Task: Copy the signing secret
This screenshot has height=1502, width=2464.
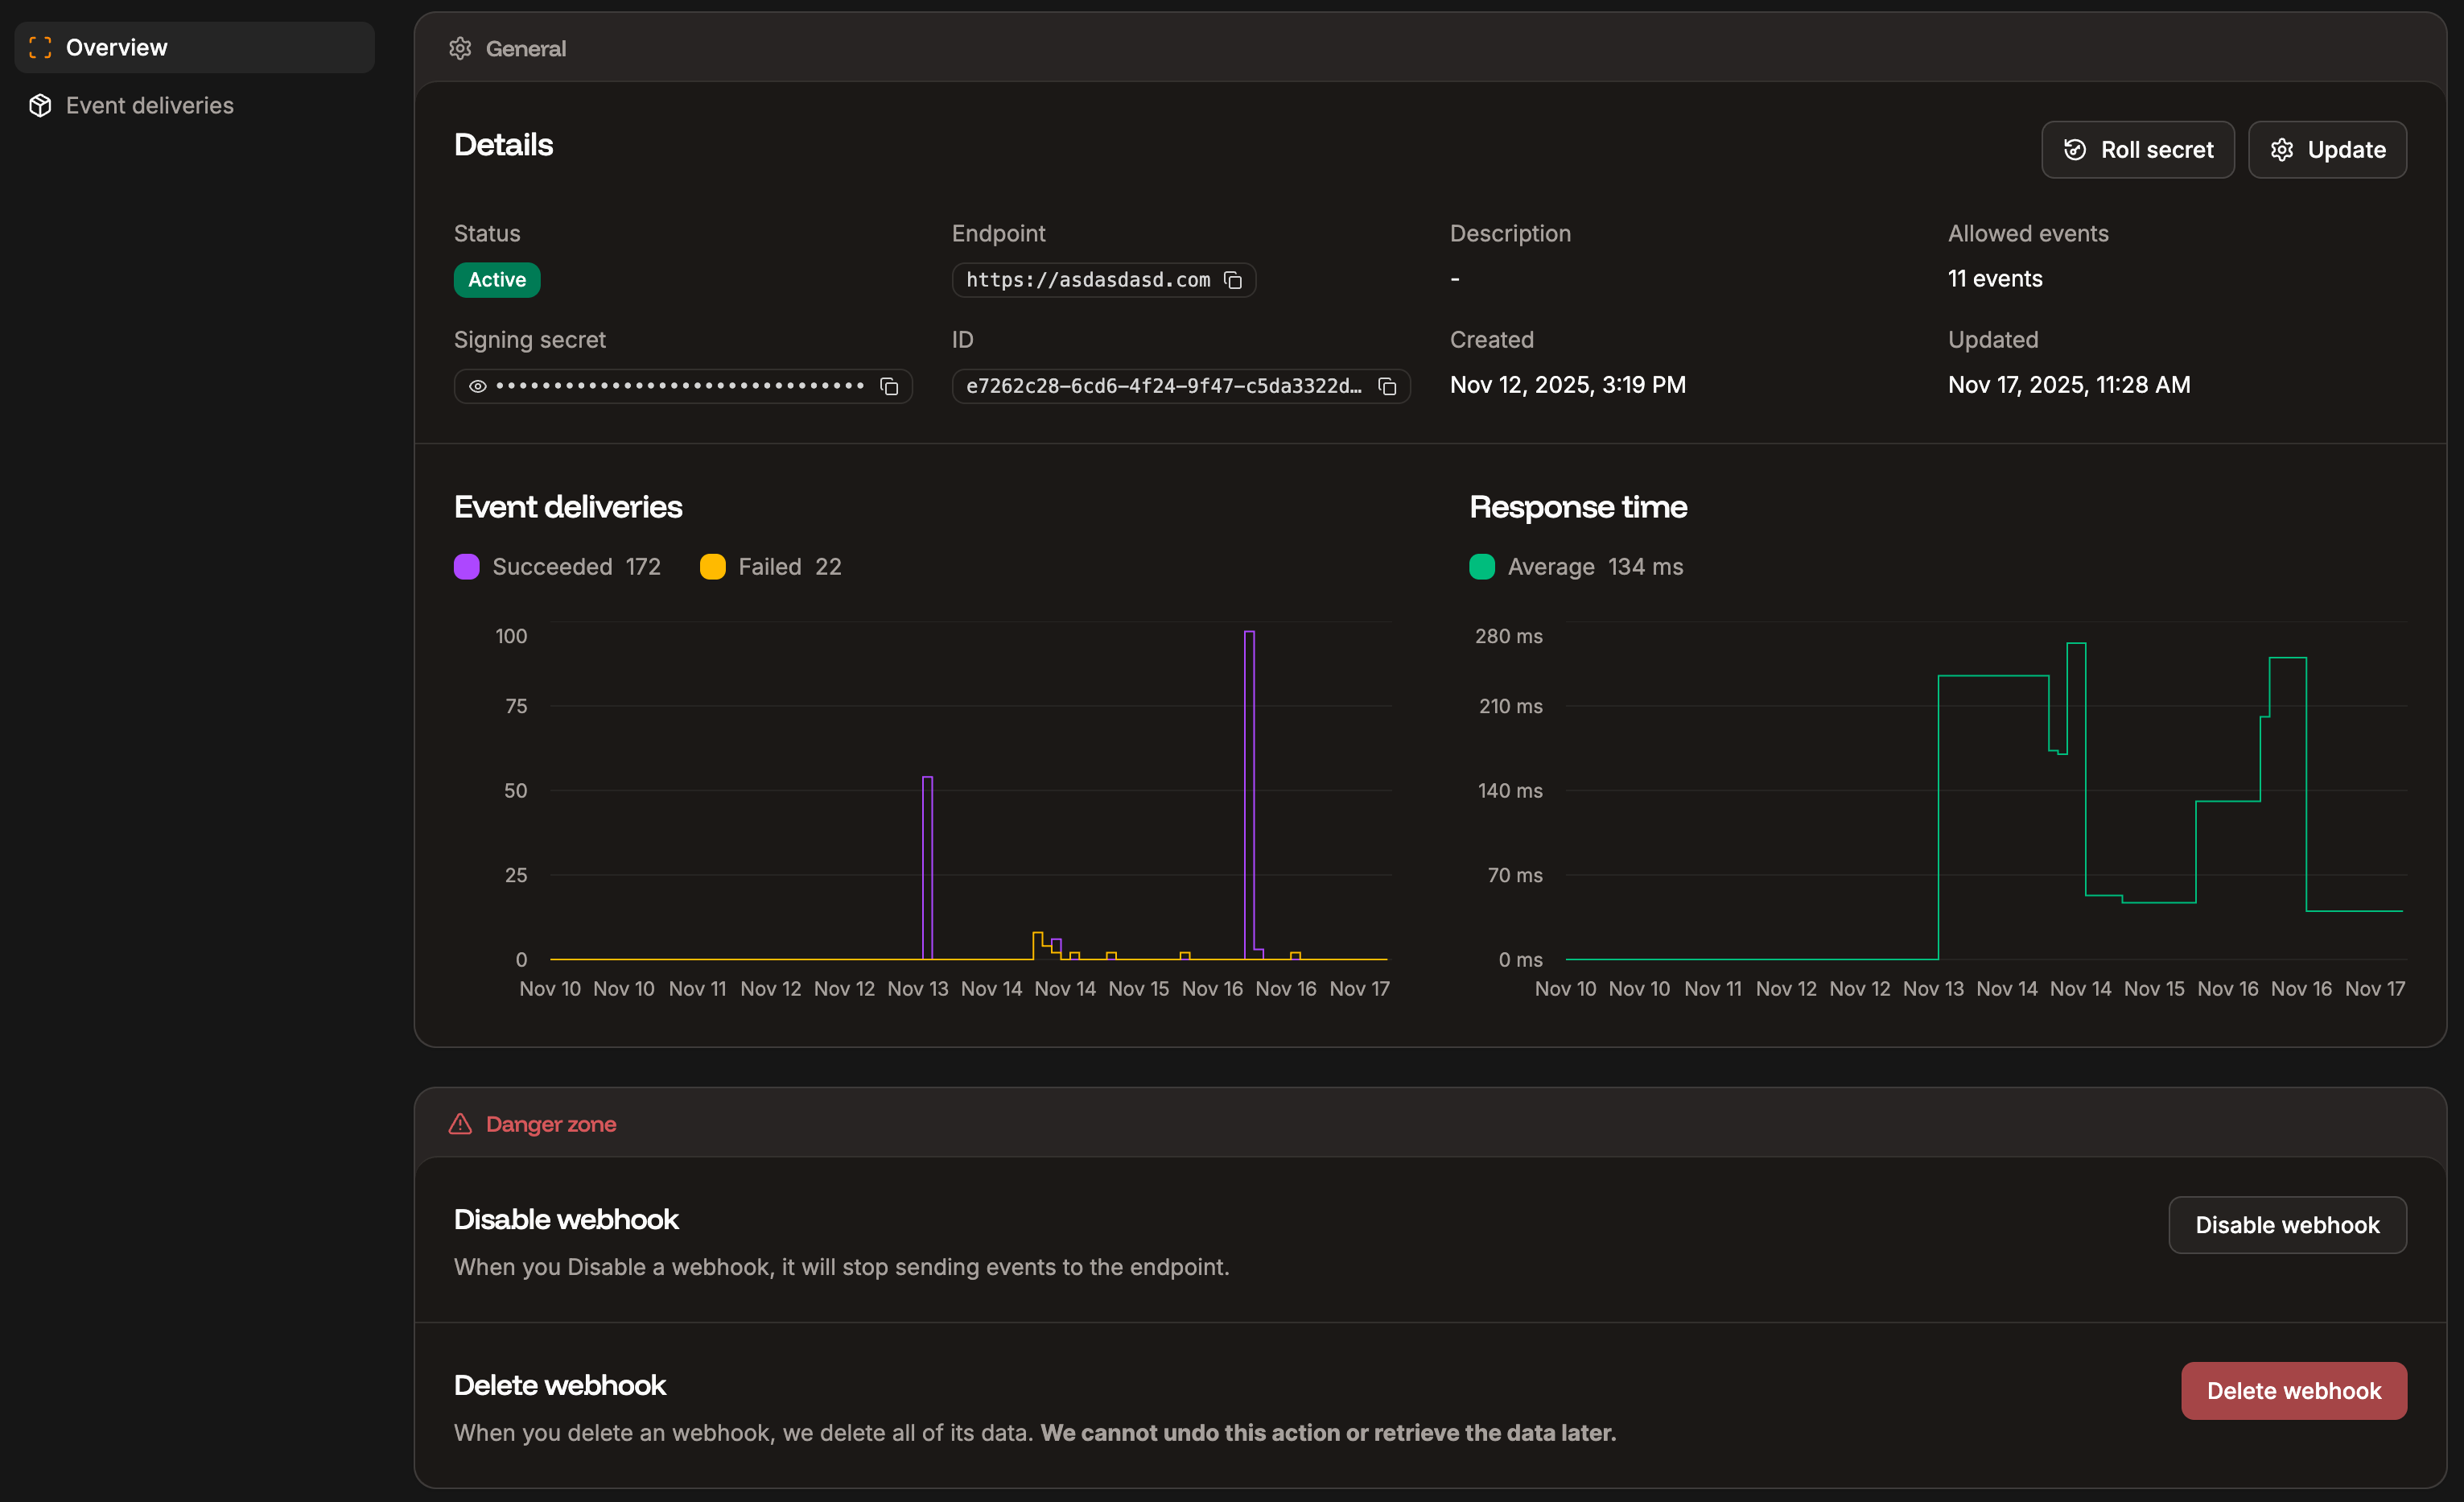Action: [x=889, y=386]
